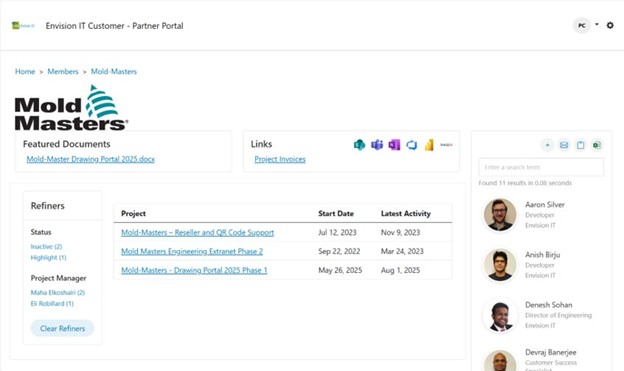Open the Microsoft Teams icon in Links

click(x=377, y=145)
